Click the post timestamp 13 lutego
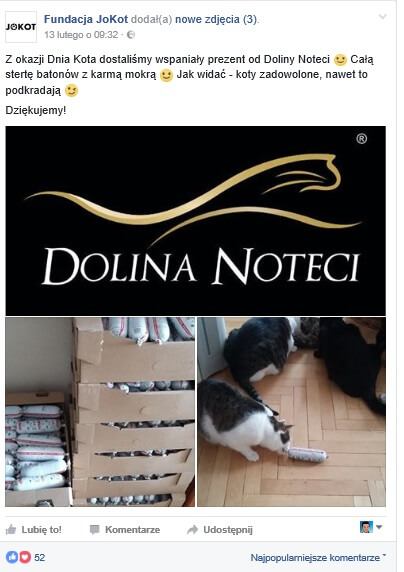 [81, 35]
